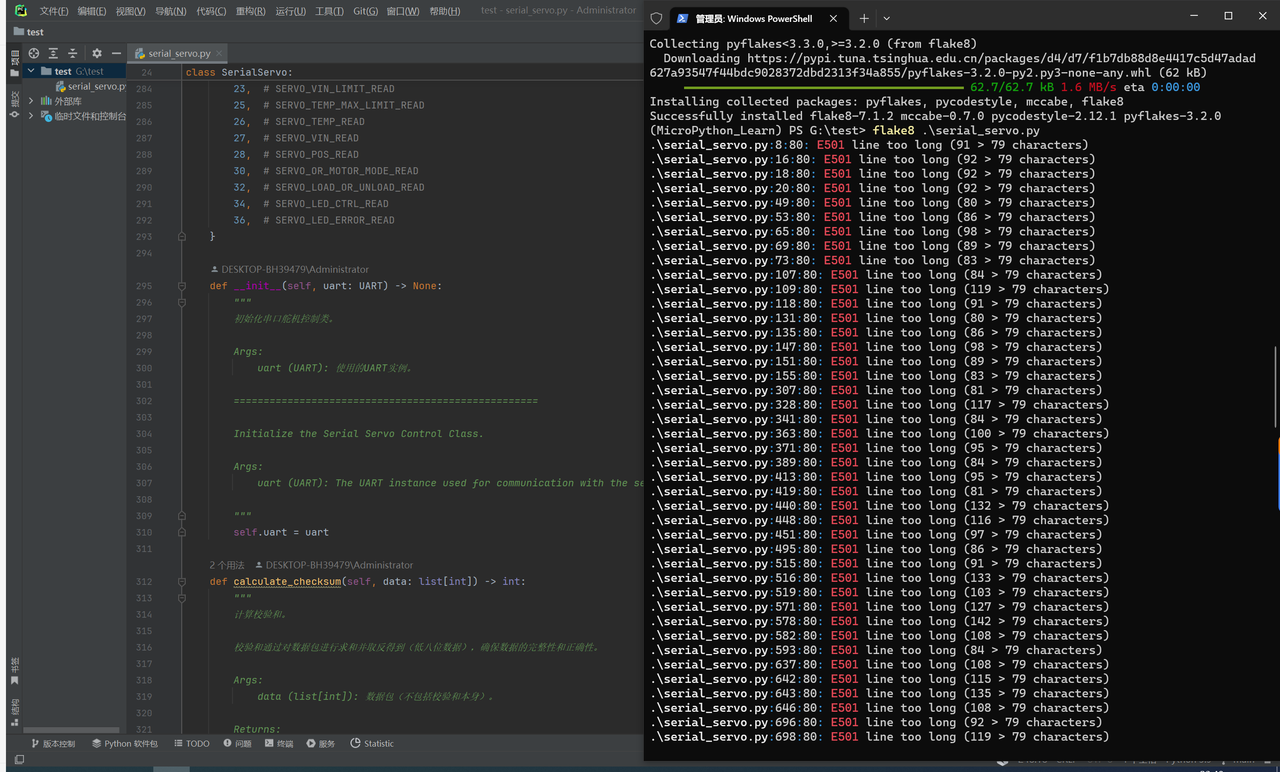
Task: Open project panel gear settings
Action: click(x=97, y=53)
